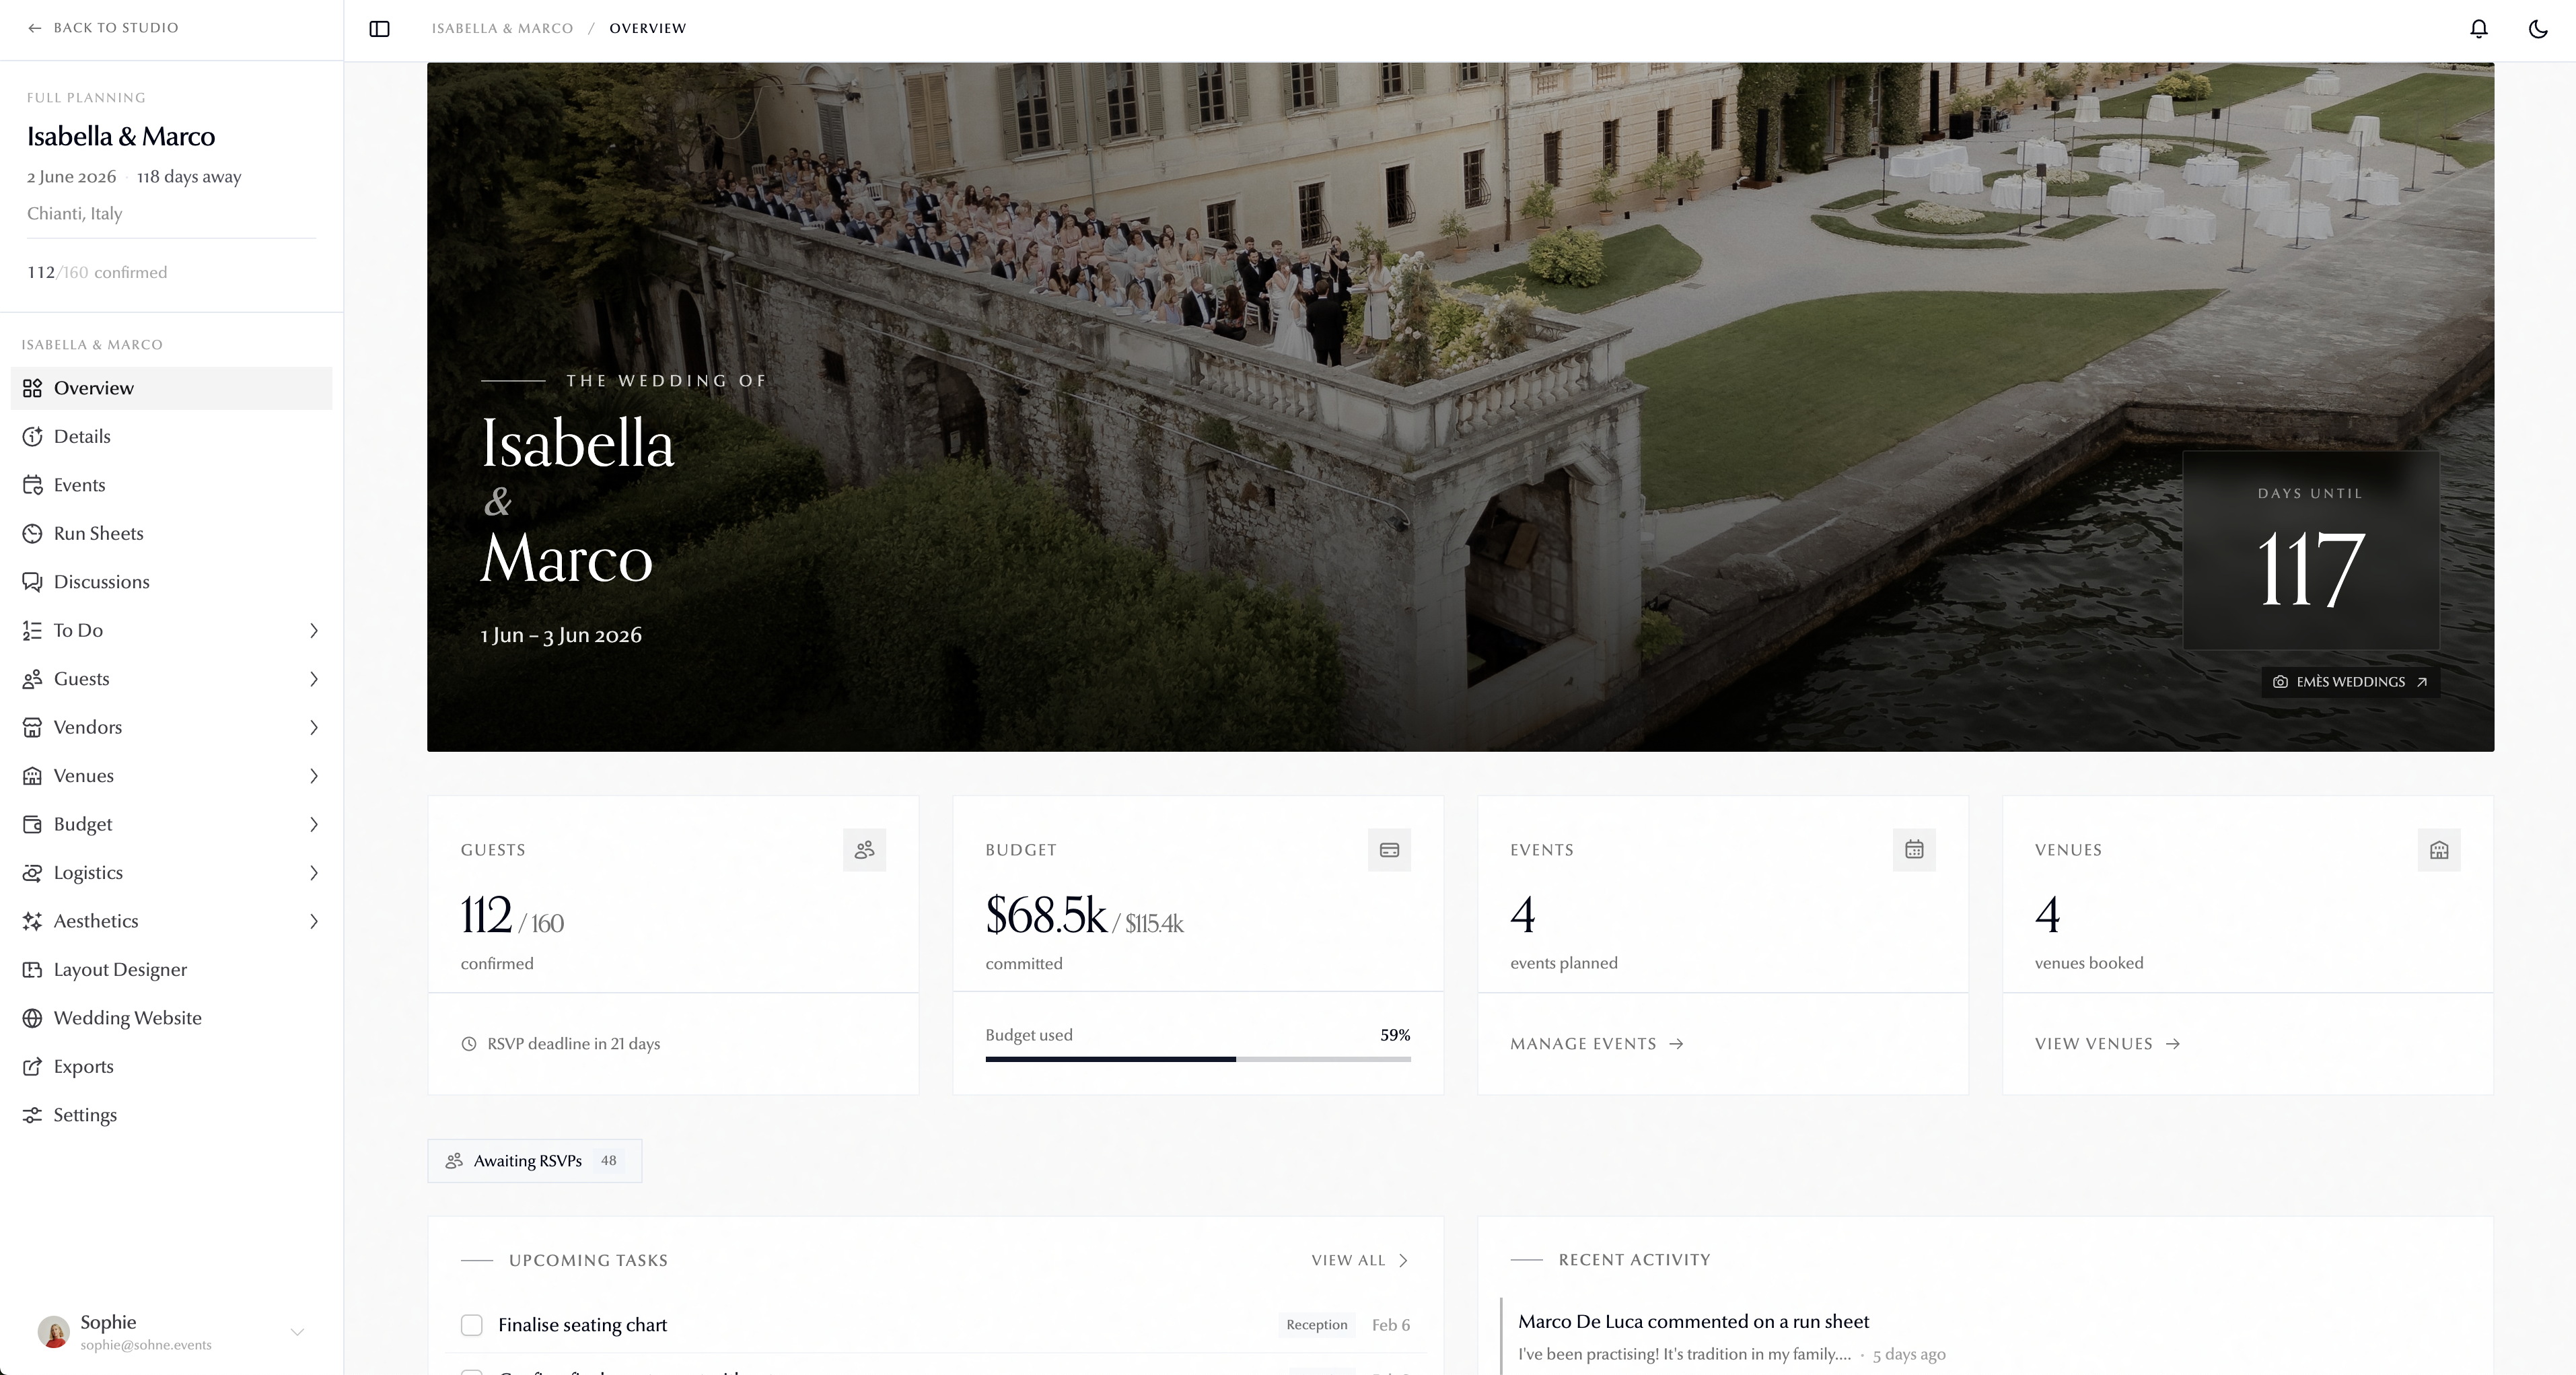Click the budget used progress bar
2576x1375 pixels.
pos(1197,1060)
